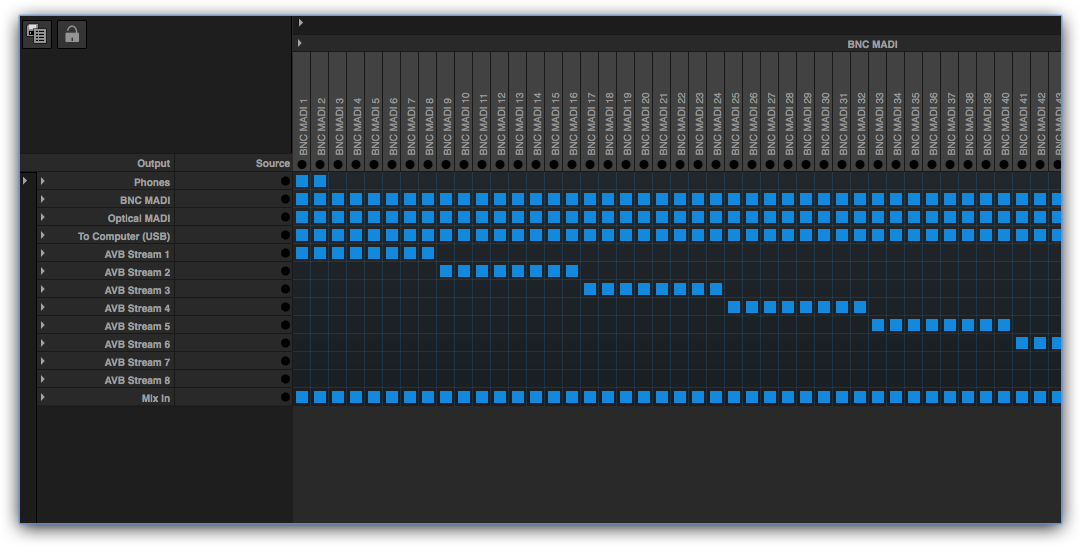
Task: Toggle BNC MADI 9 routing to AVB Stream 2
Action: pyautogui.click(x=446, y=271)
